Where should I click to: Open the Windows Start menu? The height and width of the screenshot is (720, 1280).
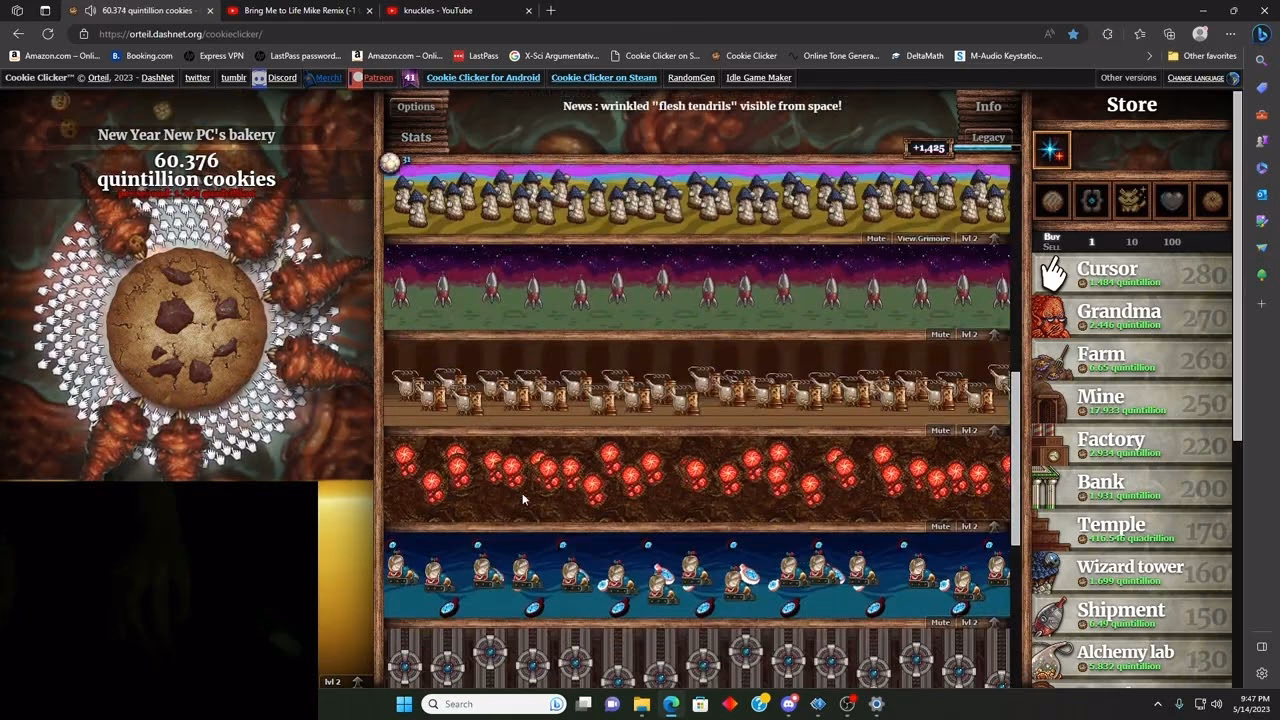coord(404,704)
